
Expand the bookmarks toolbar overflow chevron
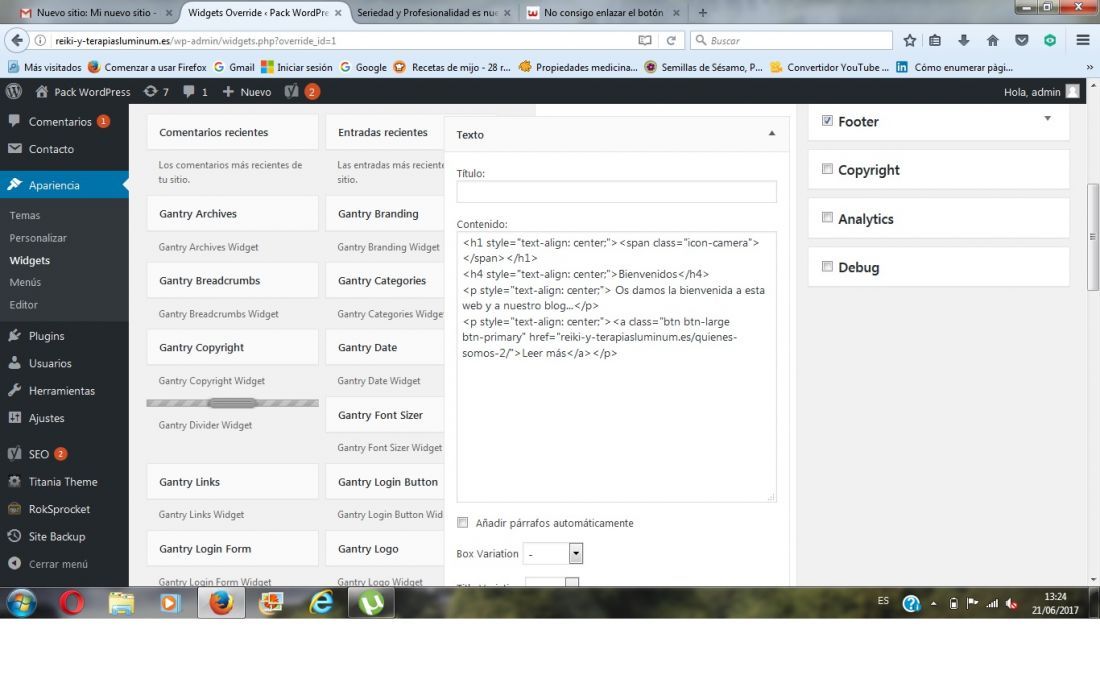1089,67
